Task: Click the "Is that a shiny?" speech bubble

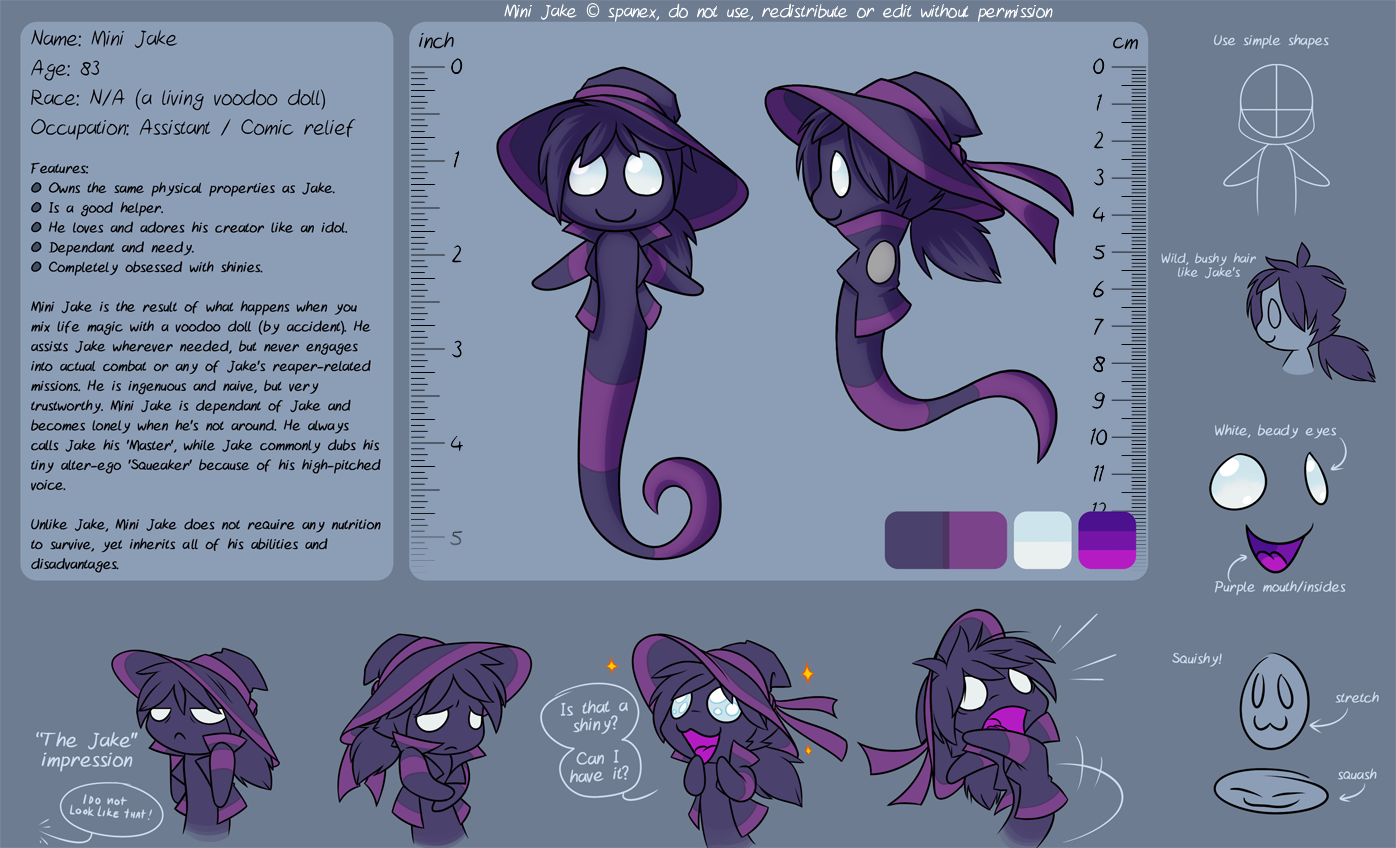Action: tap(588, 717)
